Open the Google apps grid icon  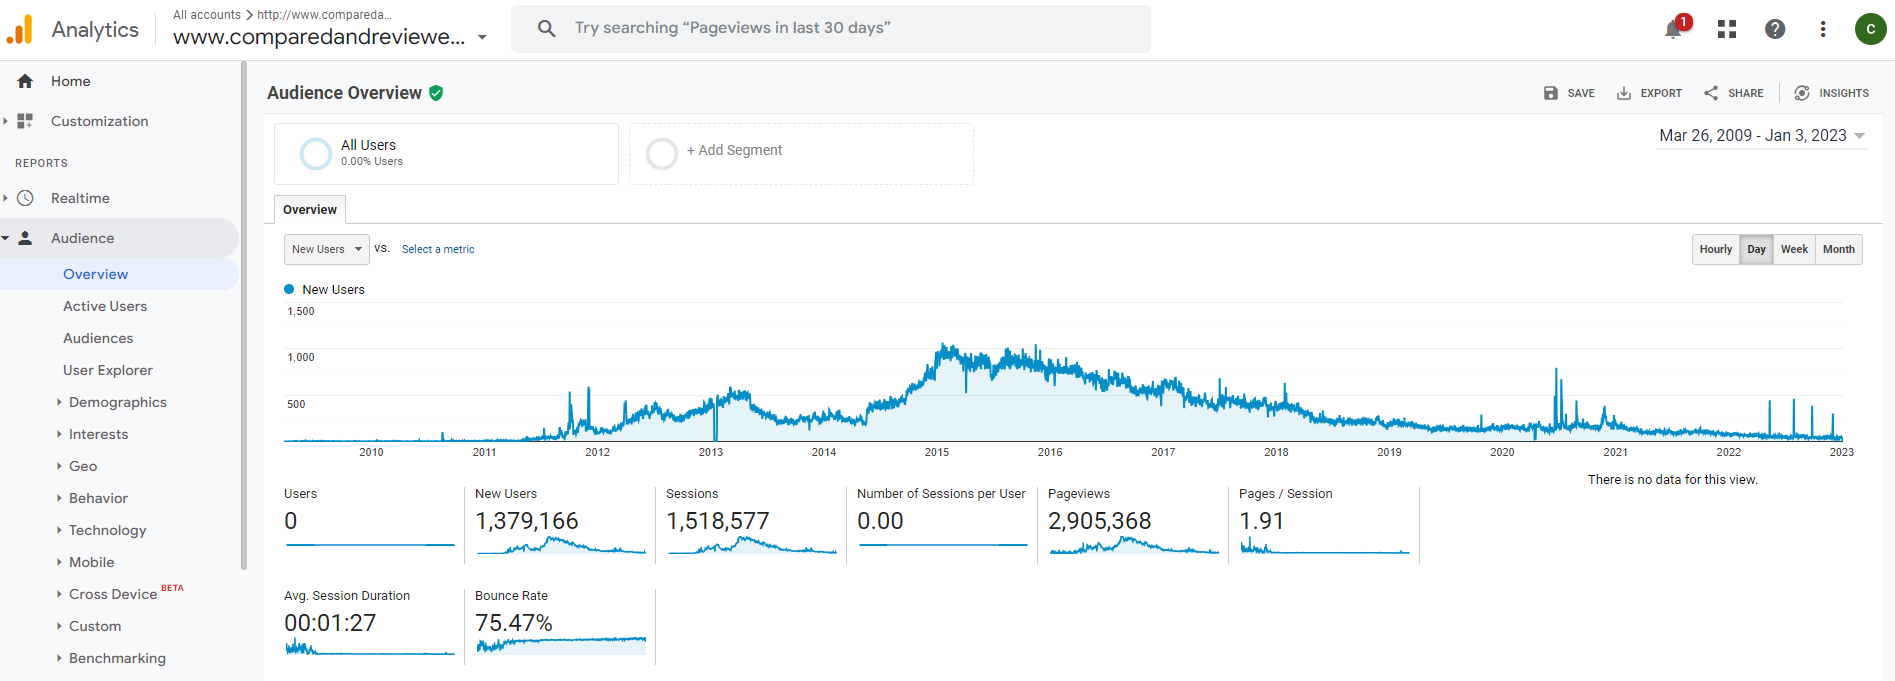[x=1727, y=29]
